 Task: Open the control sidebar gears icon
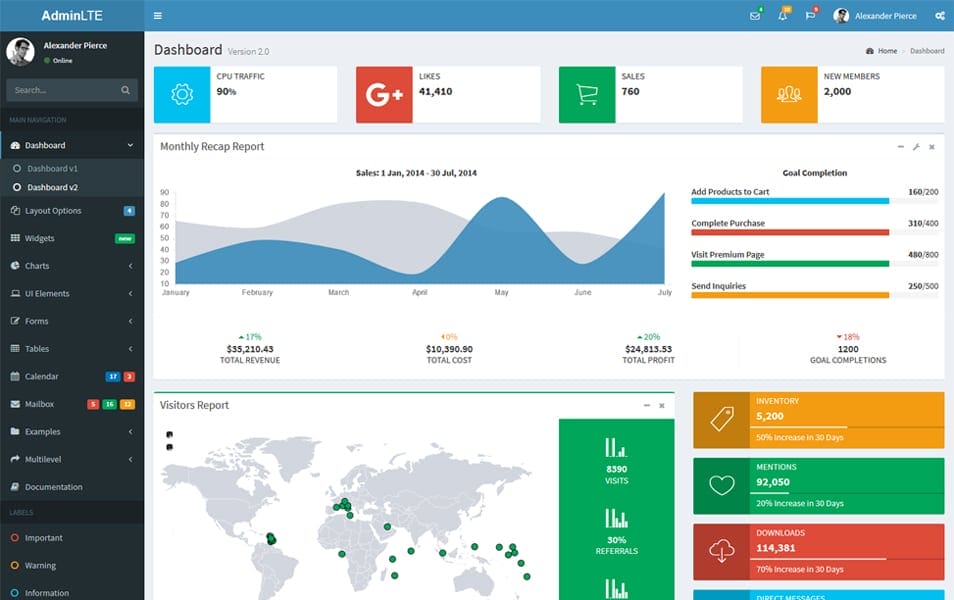(x=940, y=15)
